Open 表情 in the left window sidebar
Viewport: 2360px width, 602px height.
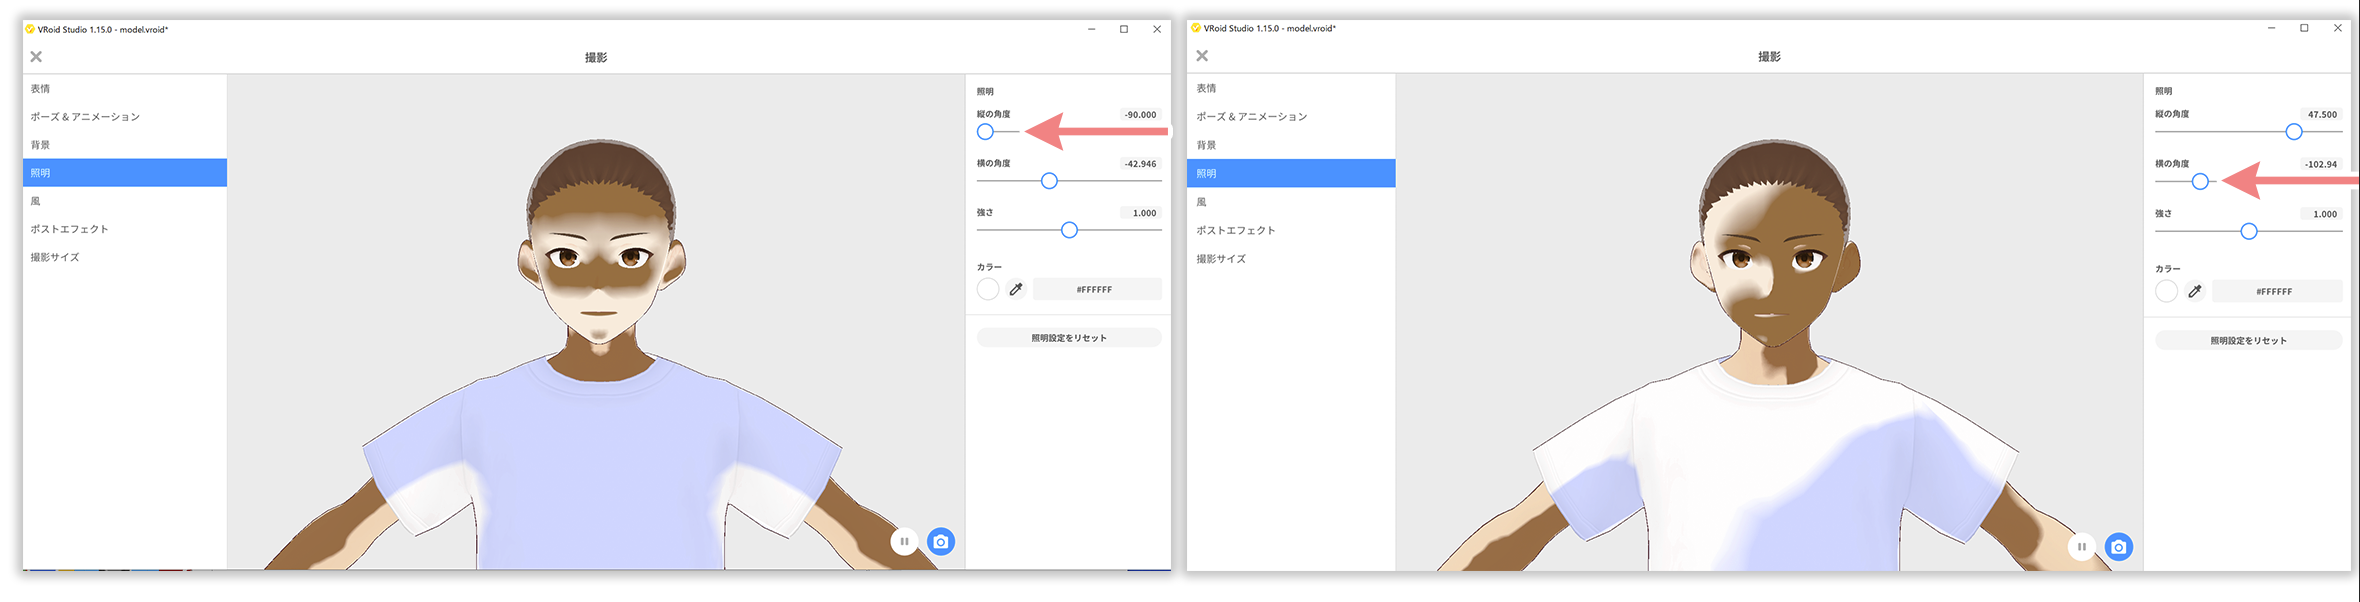click(40, 89)
